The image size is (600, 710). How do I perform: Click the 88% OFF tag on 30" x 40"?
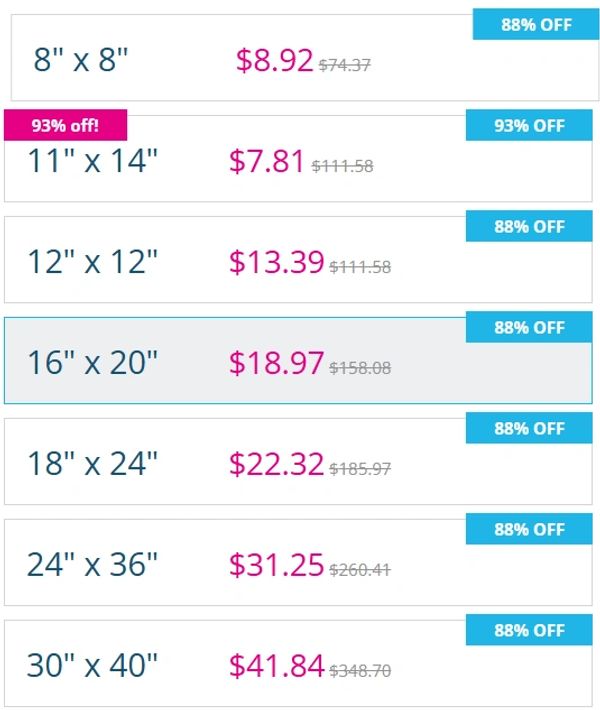(x=529, y=630)
